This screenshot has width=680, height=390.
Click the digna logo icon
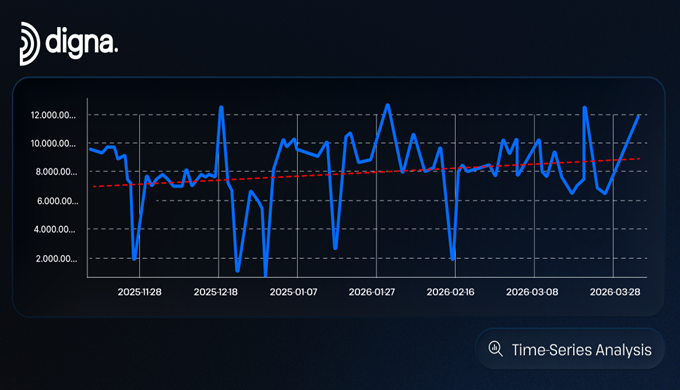click(29, 44)
